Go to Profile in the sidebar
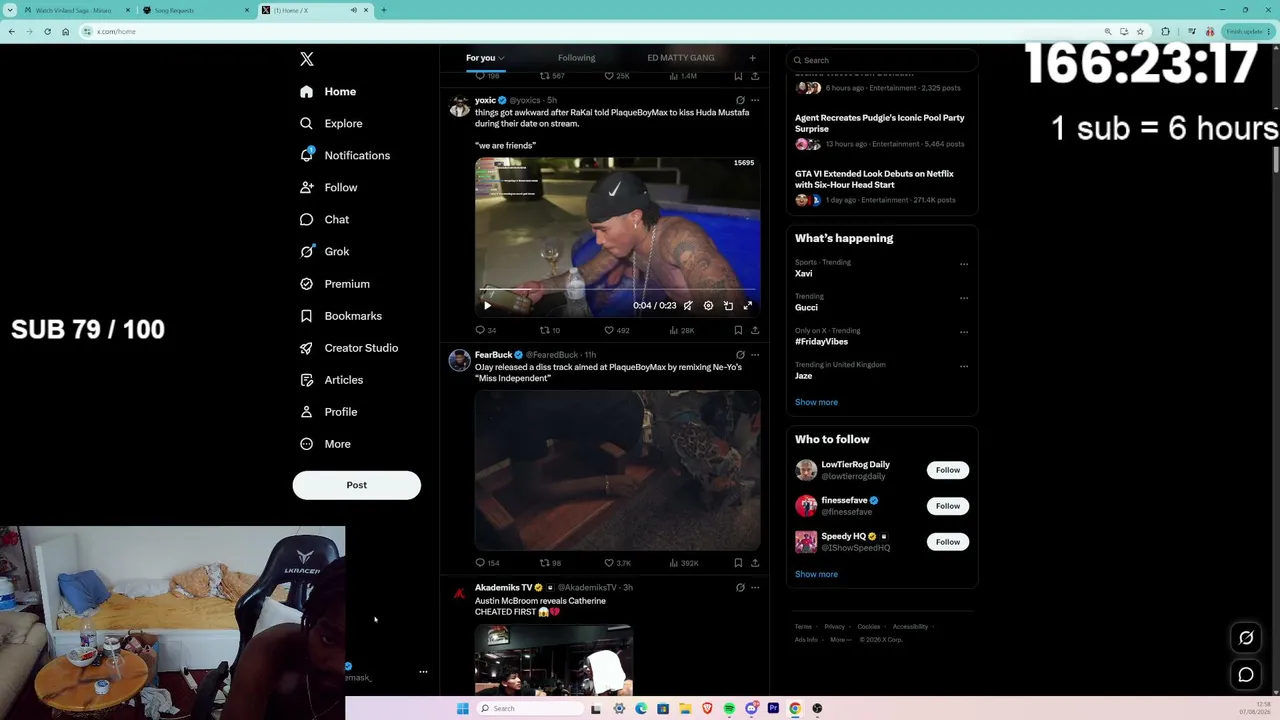 [328, 412]
